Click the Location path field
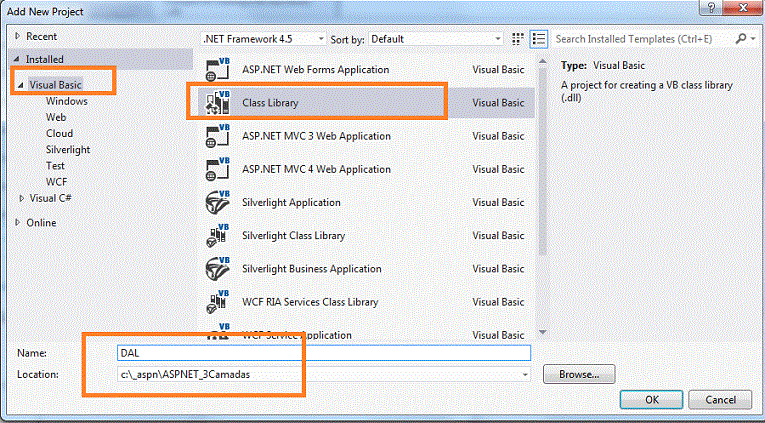The height and width of the screenshot is (423, 765). [323, 375]
